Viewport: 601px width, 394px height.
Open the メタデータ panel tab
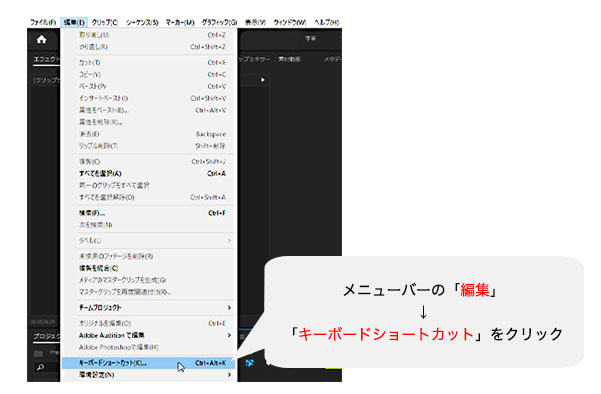point(332,59)
